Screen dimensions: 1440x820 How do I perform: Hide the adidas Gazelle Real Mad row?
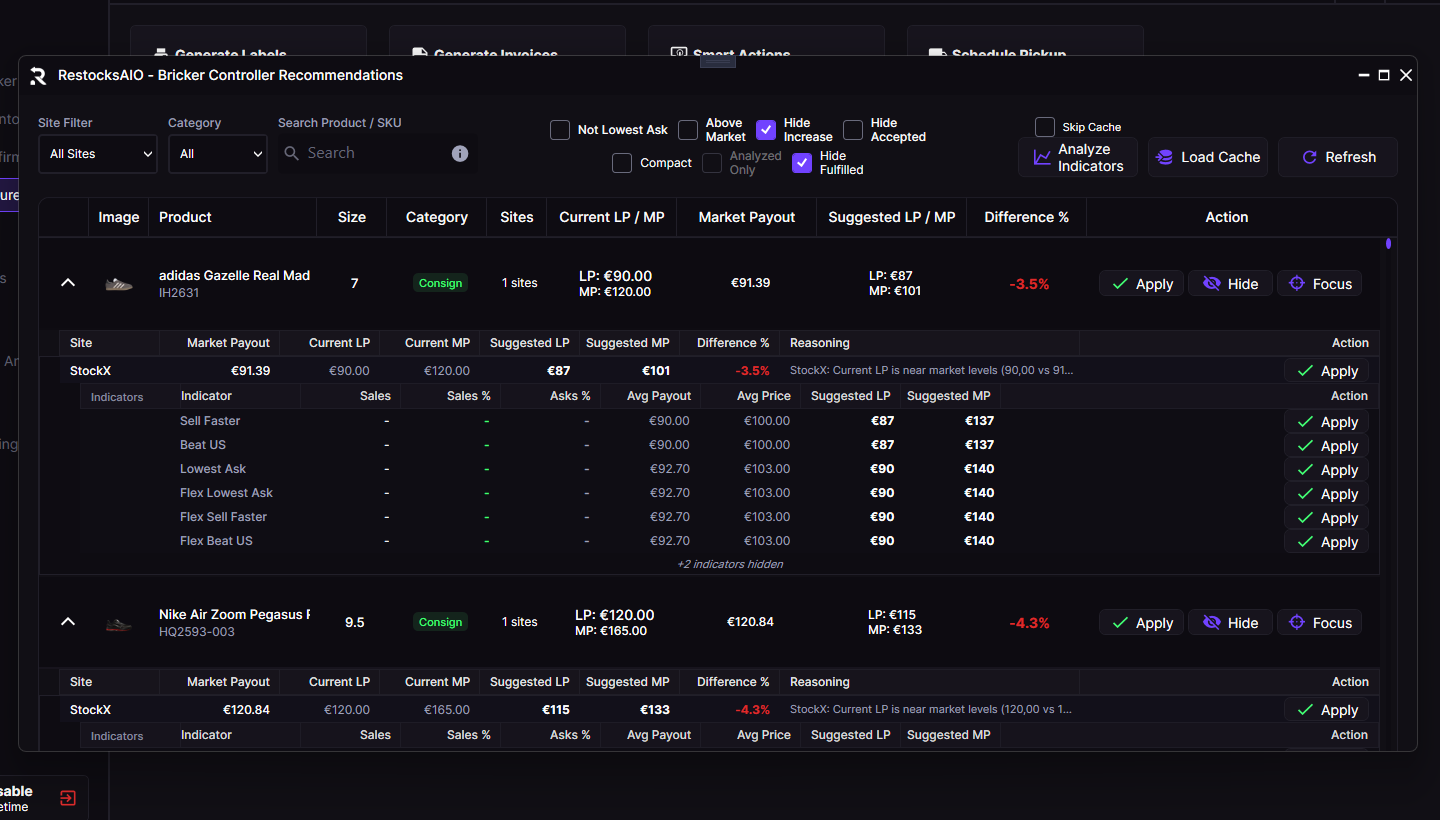[1230, 284]
